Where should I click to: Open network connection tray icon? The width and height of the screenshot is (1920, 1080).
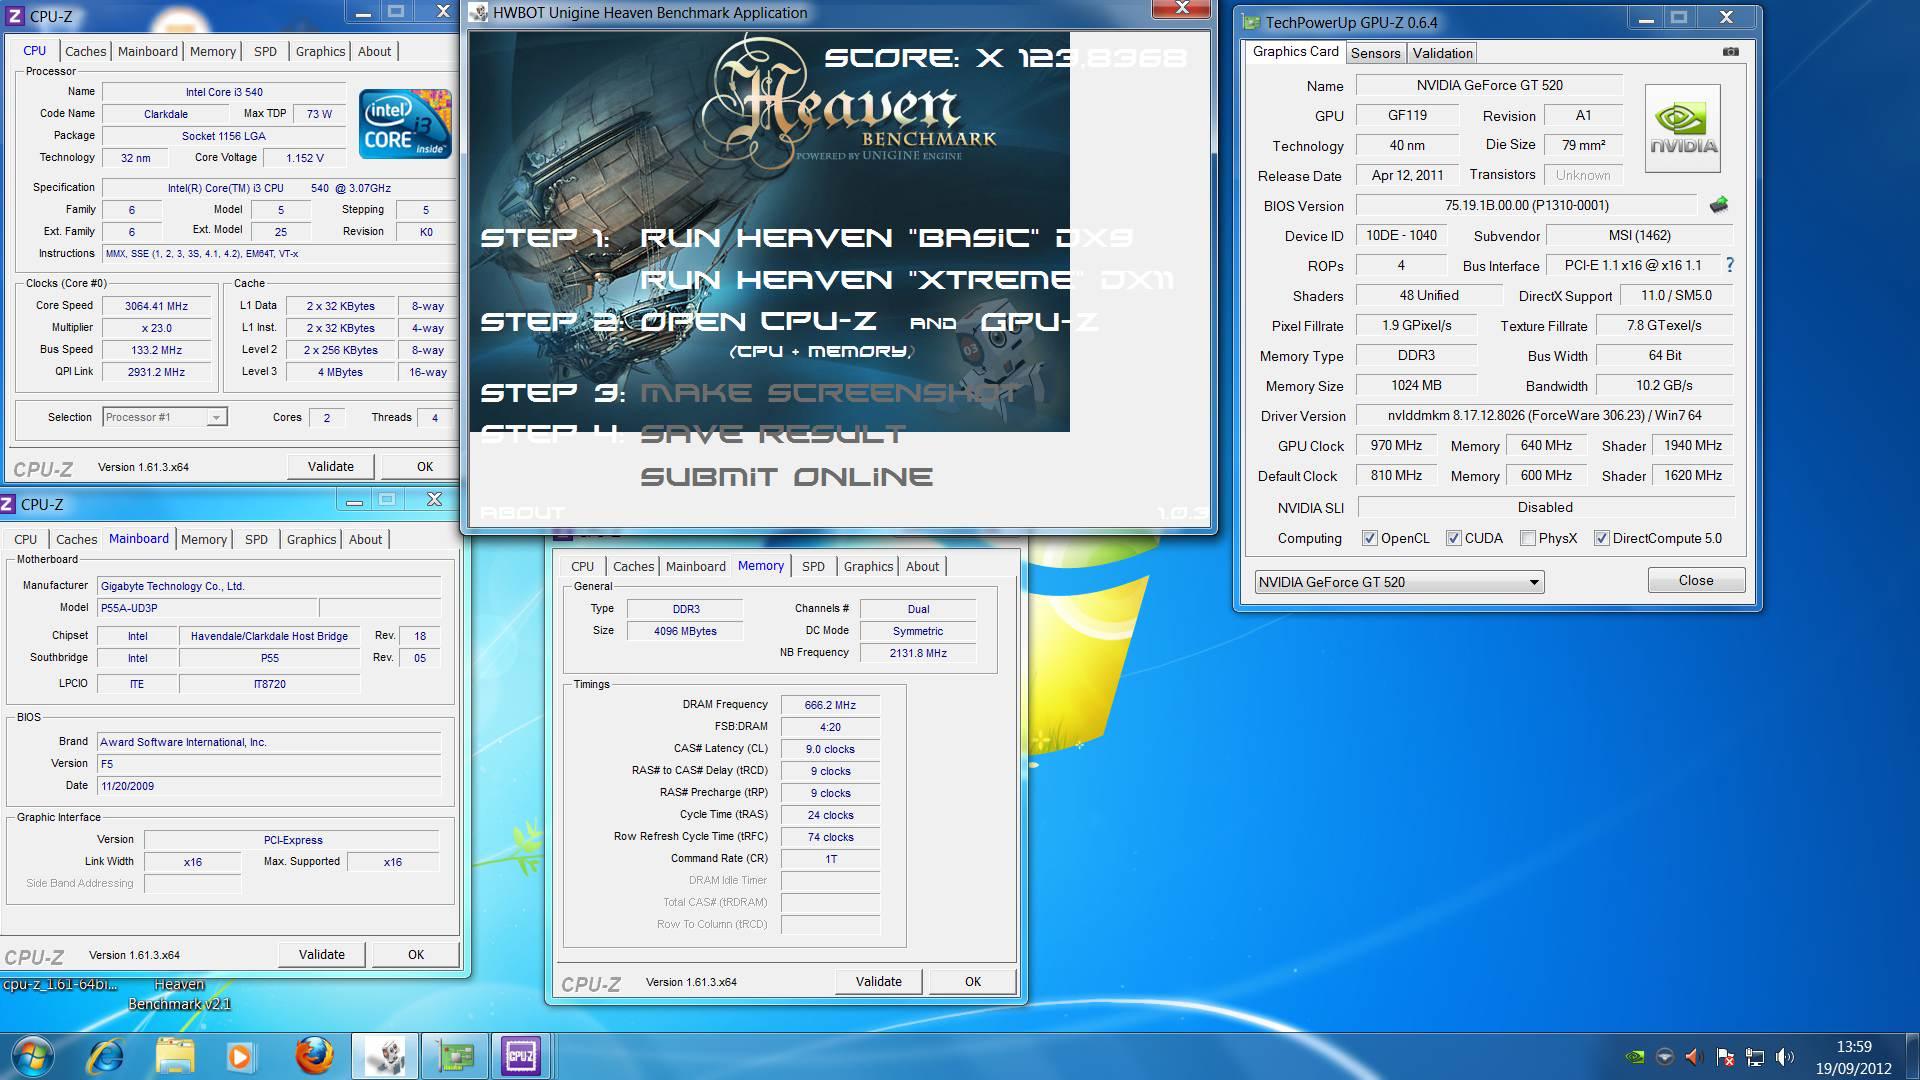pos(1755,1056)
